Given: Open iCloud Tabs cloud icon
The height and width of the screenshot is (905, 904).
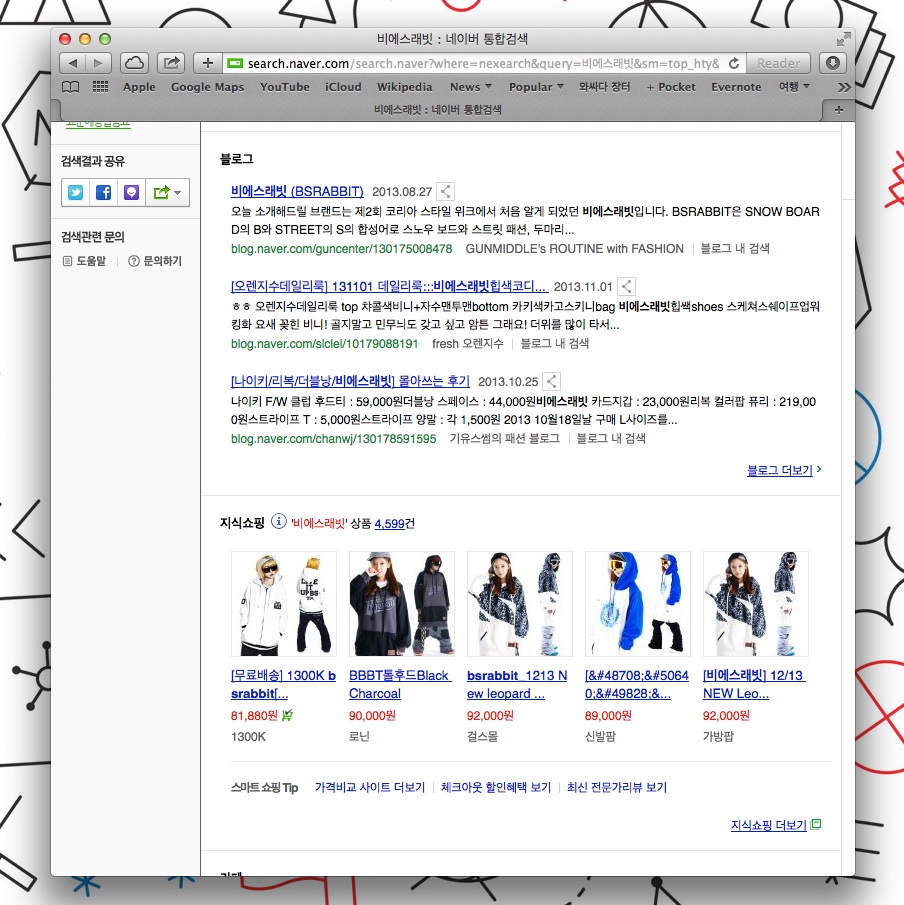Looking at the screenshot, I should point(135,63).
